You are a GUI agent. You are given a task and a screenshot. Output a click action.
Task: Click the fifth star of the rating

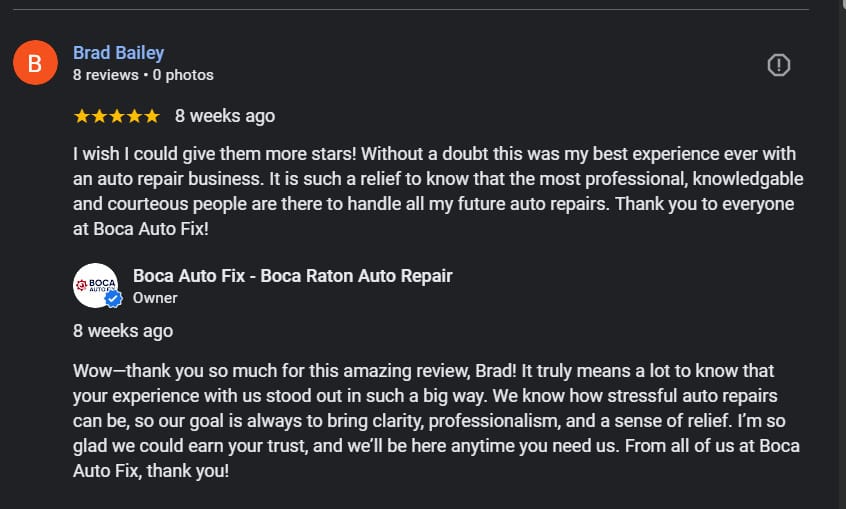point(151,116)
